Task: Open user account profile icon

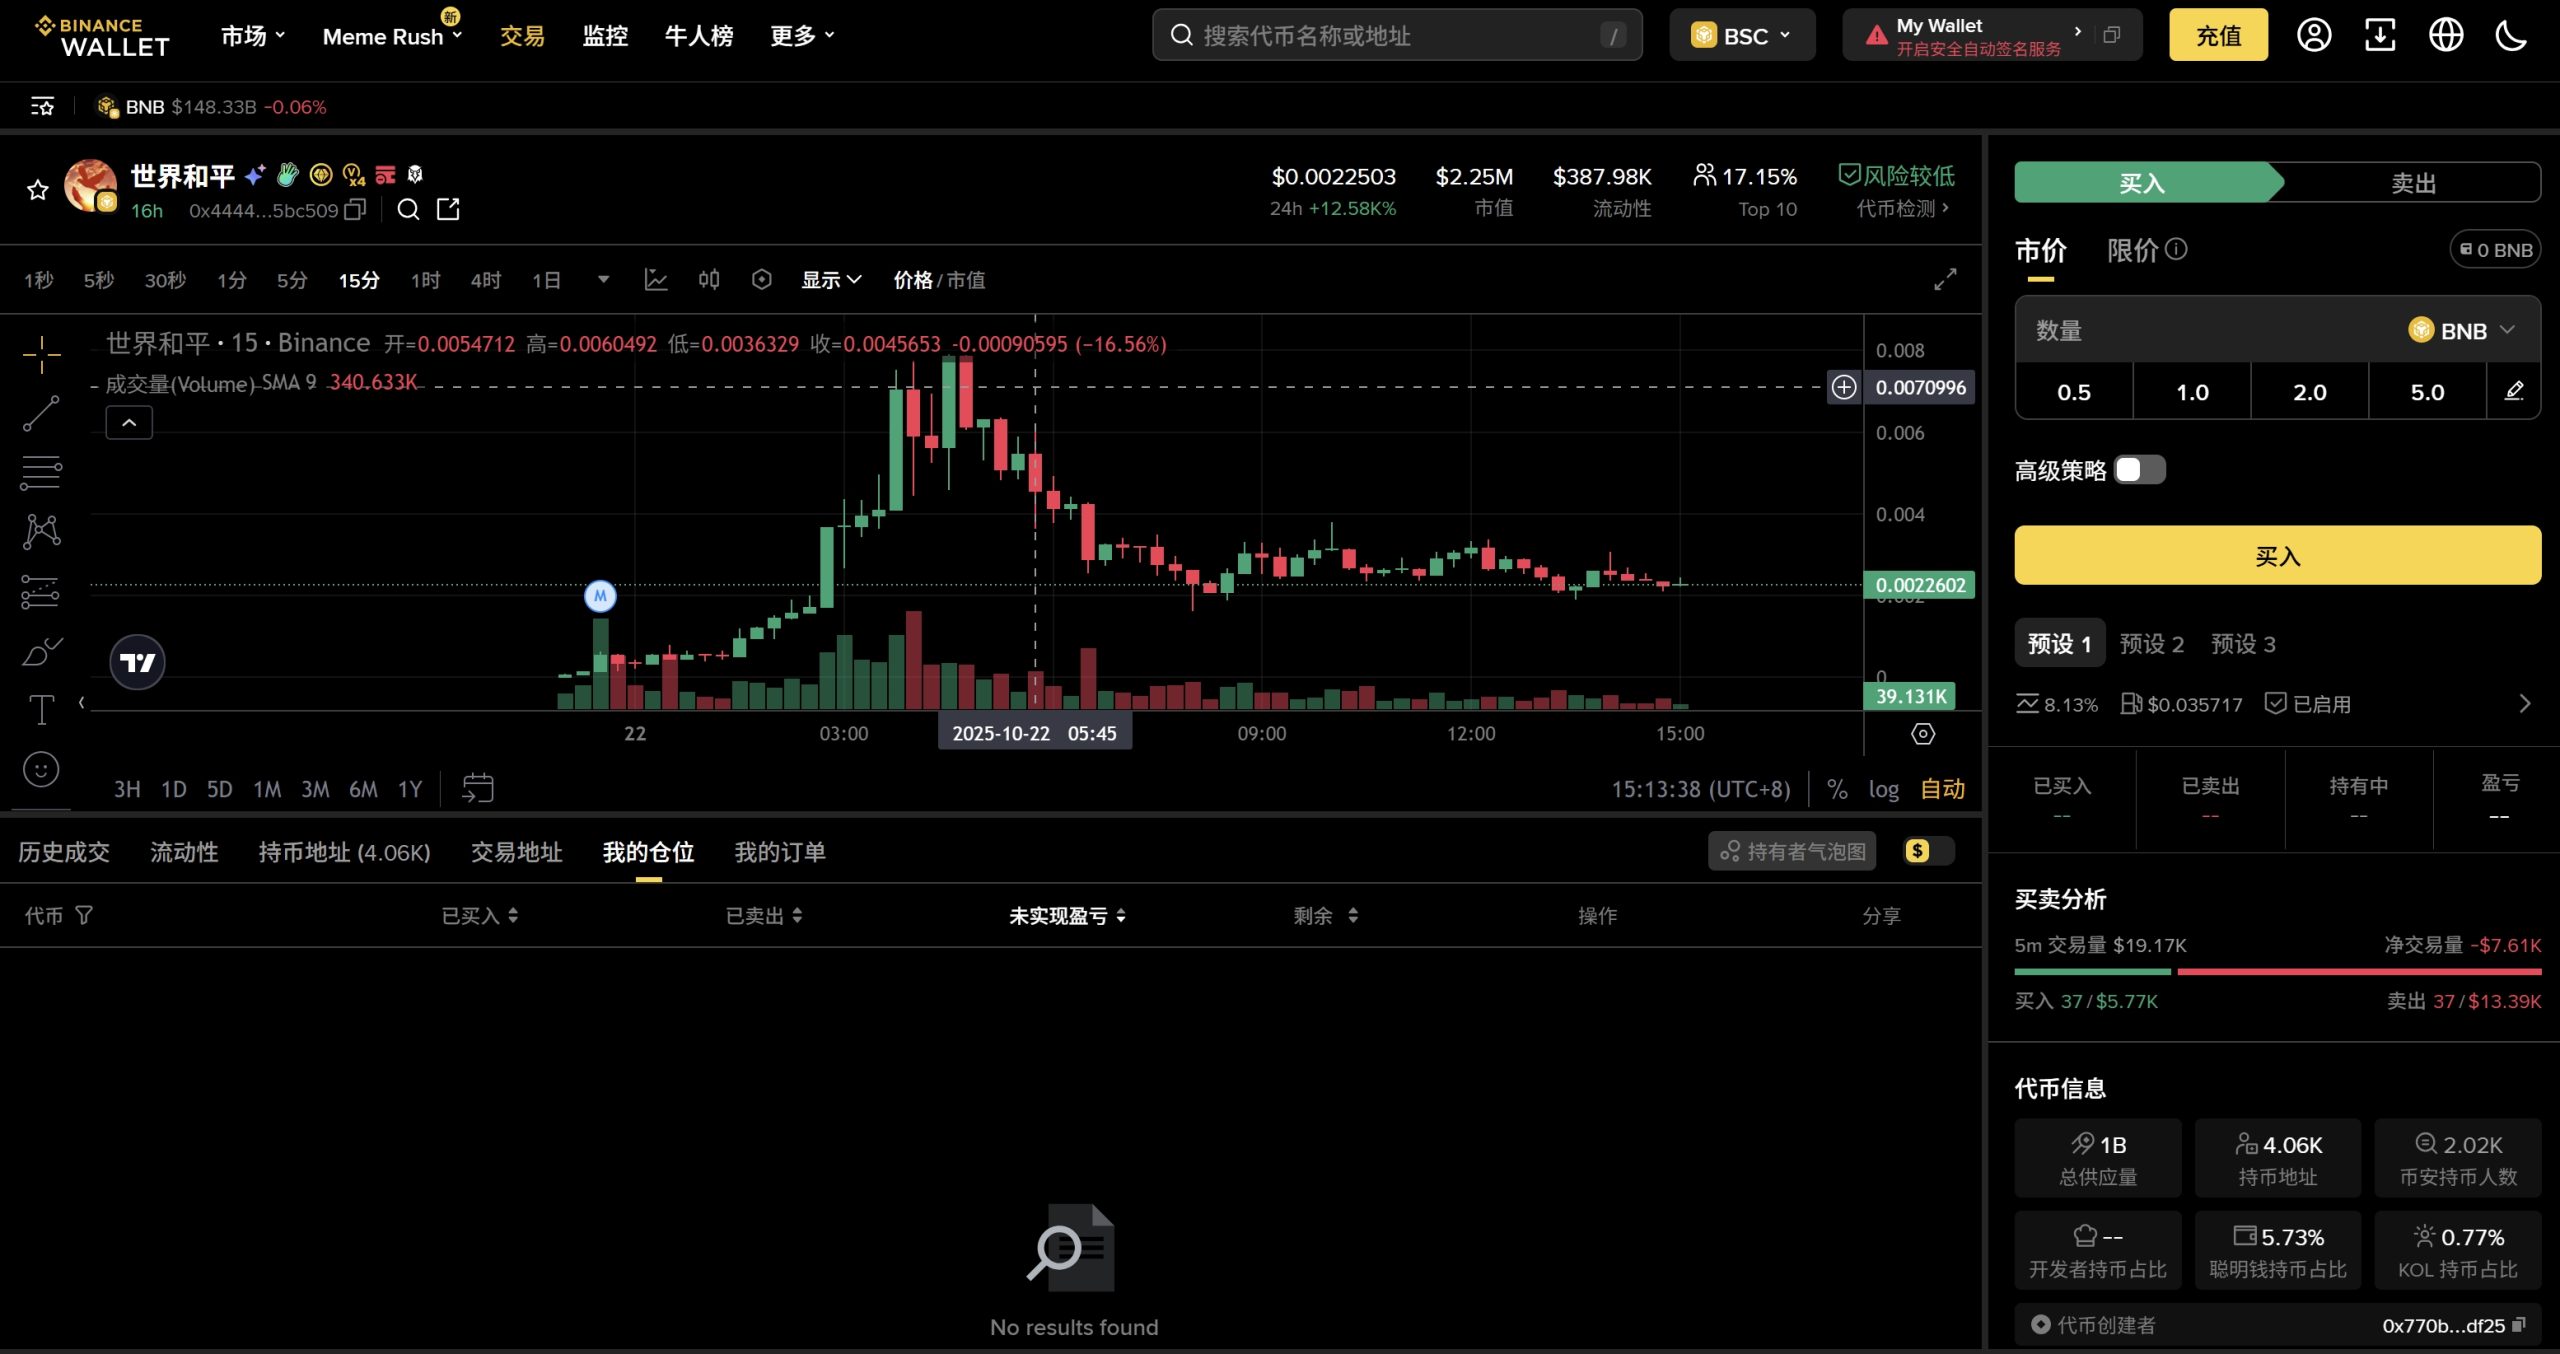Action: (x=2313, y=36)
